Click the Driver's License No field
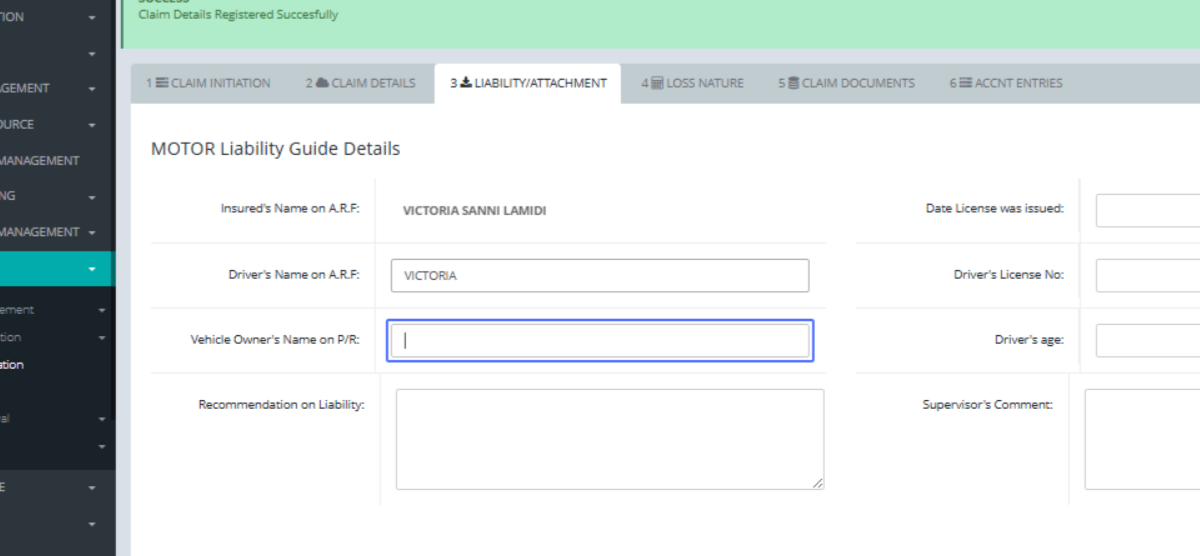 point(1147,275)
